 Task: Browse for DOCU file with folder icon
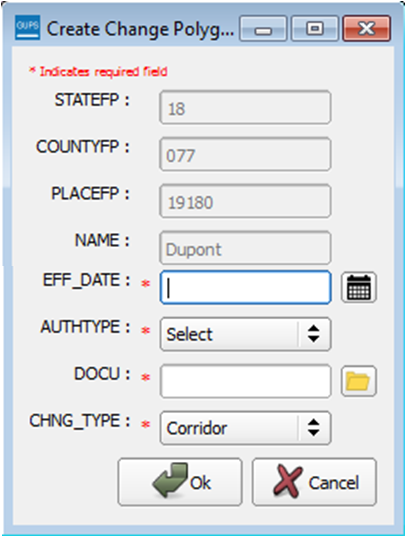(x=359, y=381)
